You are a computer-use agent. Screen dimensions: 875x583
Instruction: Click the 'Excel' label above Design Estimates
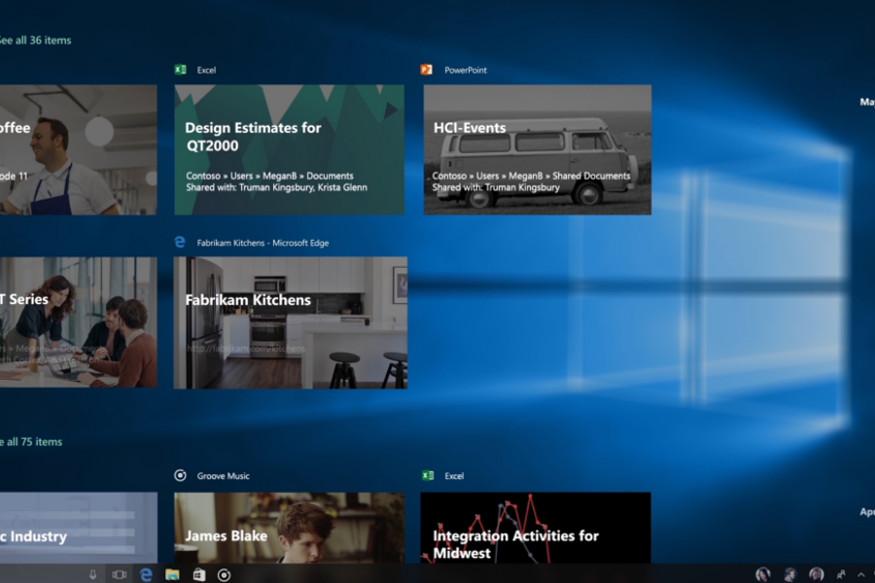tap(206, 70)
